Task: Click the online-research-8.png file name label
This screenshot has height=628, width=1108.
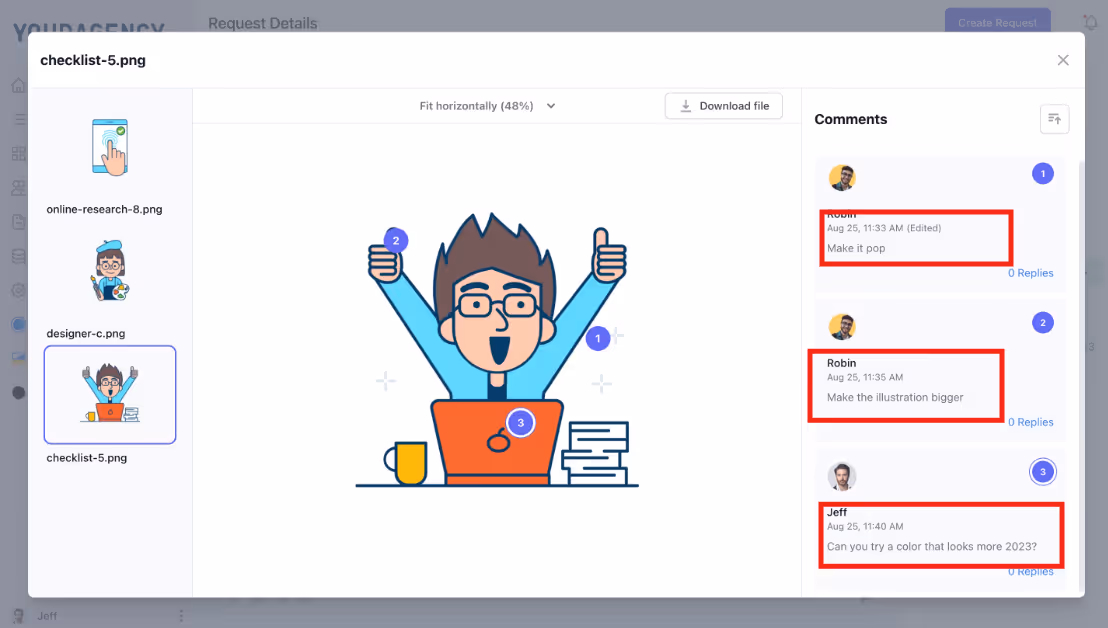Action: click(x=105, y=209)
